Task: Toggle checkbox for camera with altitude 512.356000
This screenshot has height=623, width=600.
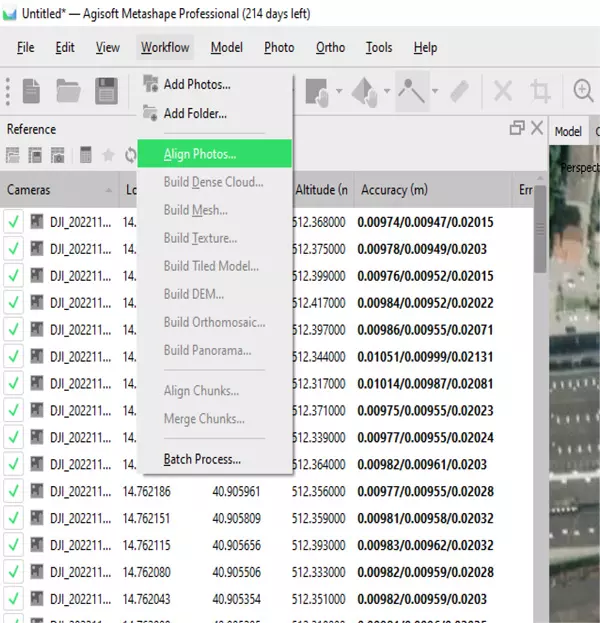Action: point(14,491)
